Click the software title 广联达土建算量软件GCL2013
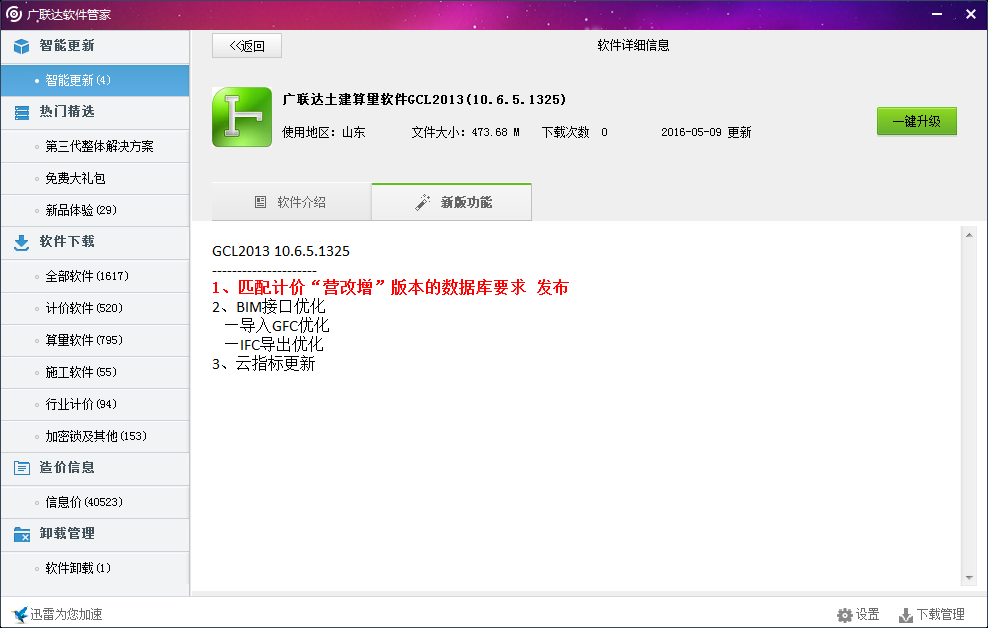Viewport: 988px width, 628px height. (424, 100)
